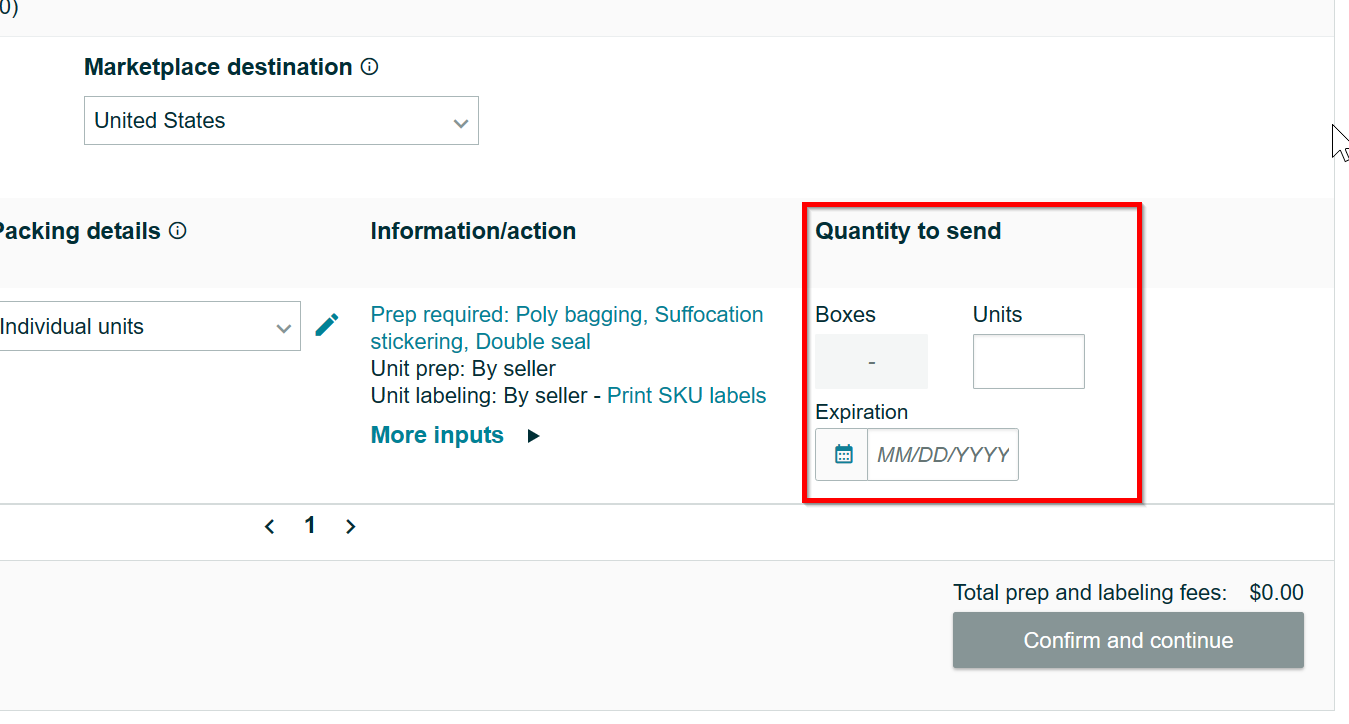
Task: Expand the More inputs text link
Action: coord(437,436)
